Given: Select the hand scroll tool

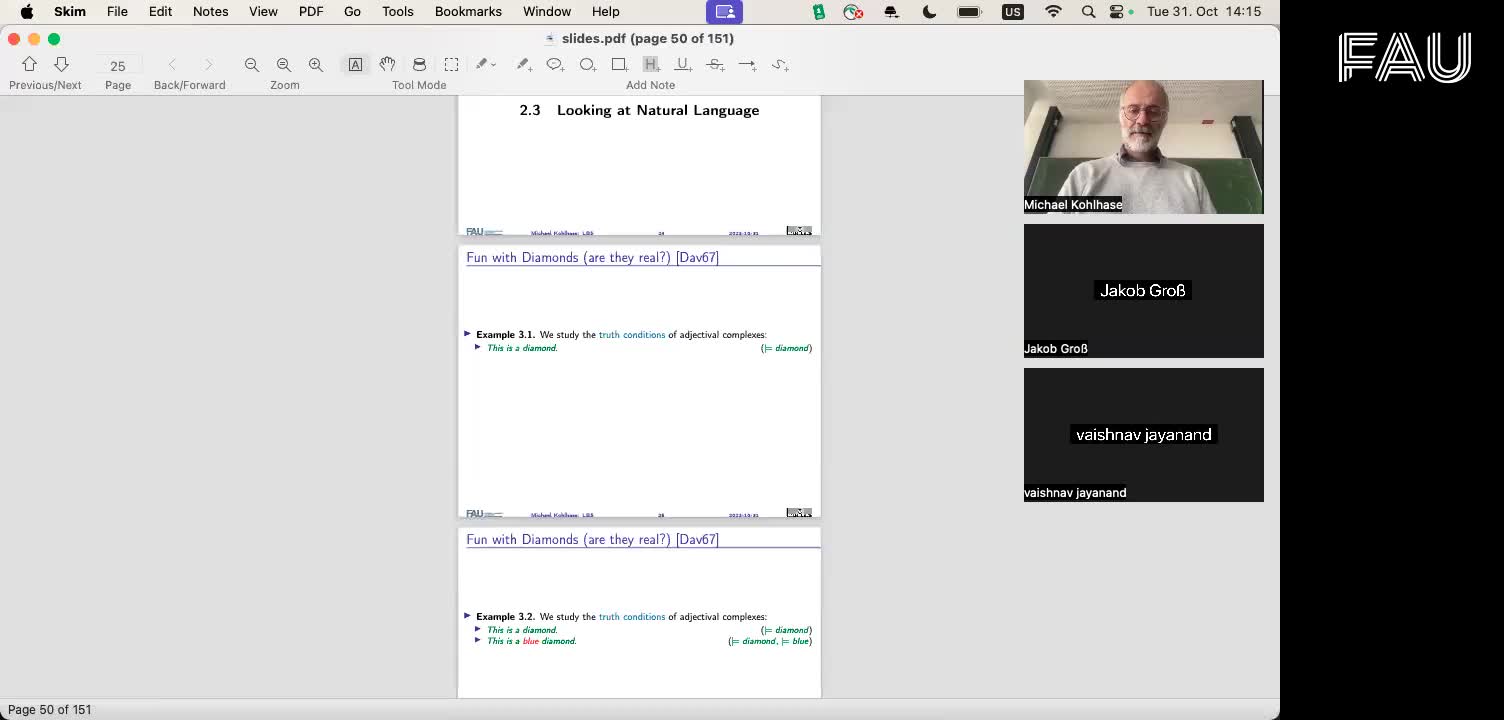Looking at the screenshot, I should tap(387, 64).
